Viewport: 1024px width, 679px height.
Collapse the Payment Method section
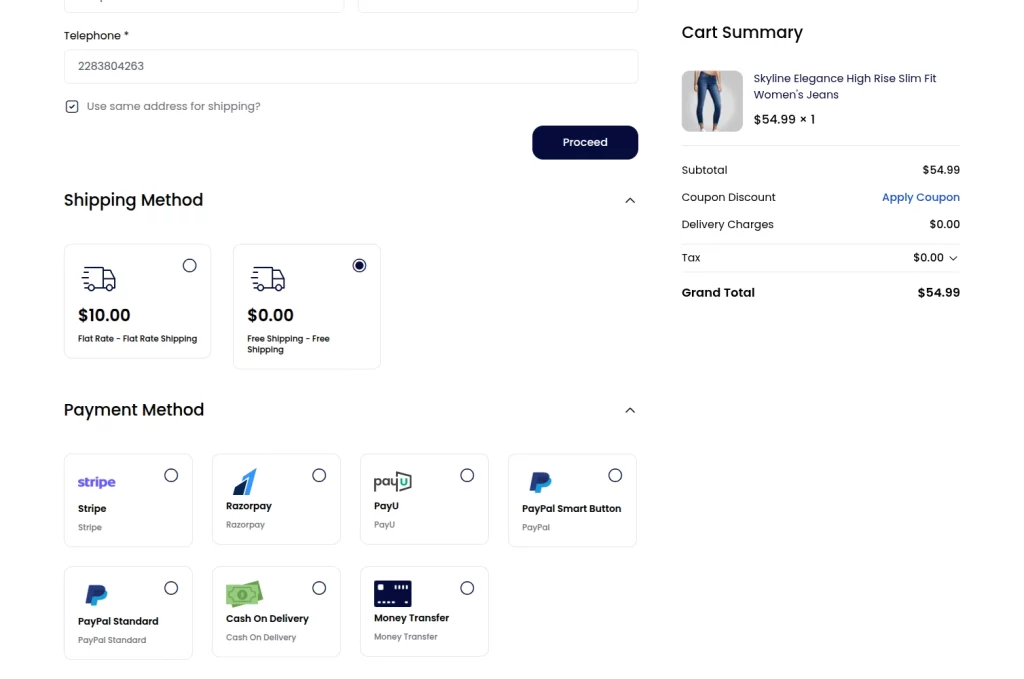click(x=630, y=410)
